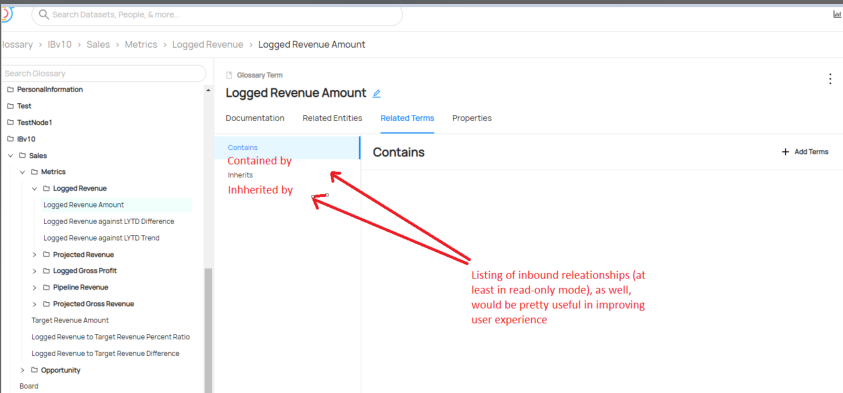This screenshot has width=843, height=393.
Task: Expand the Projected Revenue node
Action: (x=34, y=254)
